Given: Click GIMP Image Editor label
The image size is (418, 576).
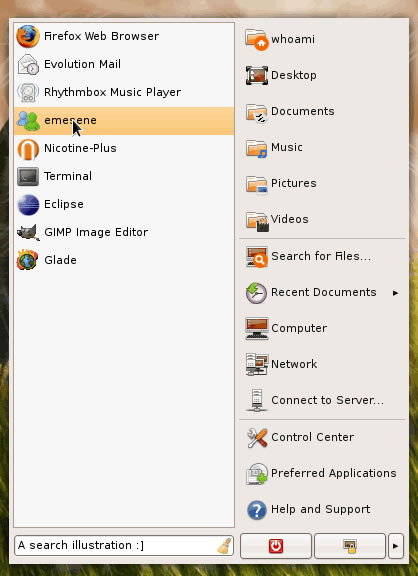Looking at the screenshot, I should [x=96, y=232].
